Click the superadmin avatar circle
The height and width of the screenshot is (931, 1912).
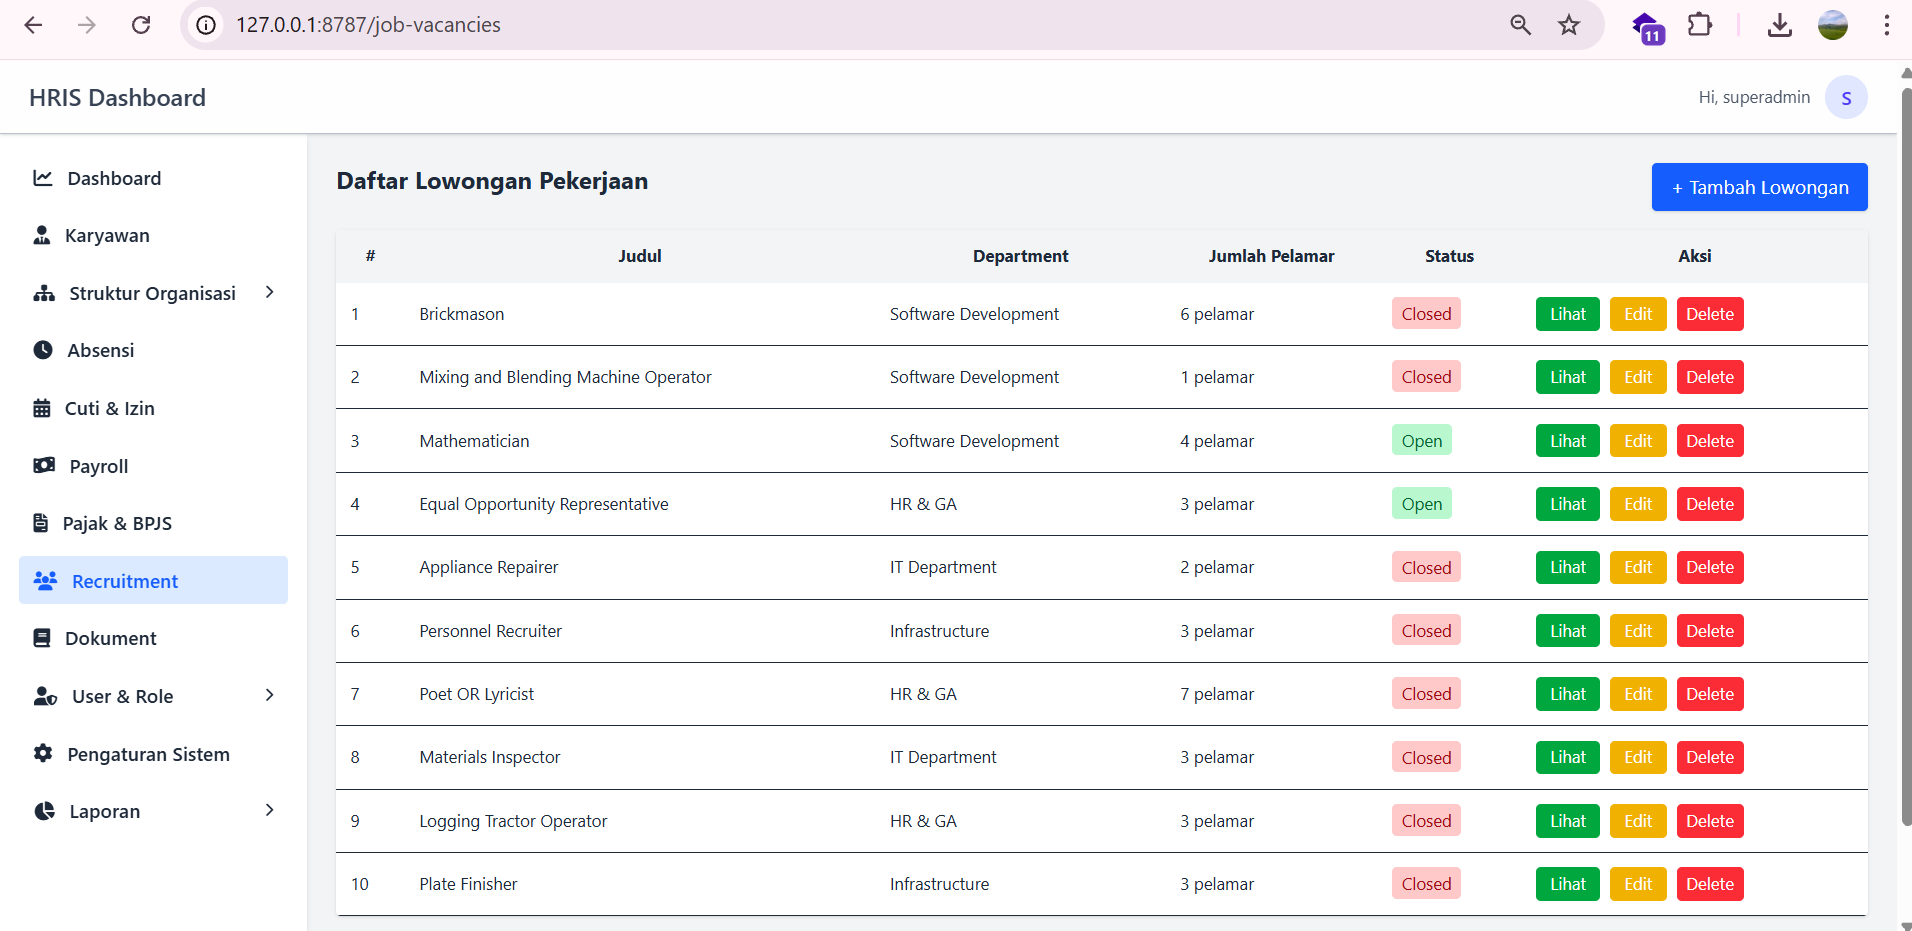1845,98
